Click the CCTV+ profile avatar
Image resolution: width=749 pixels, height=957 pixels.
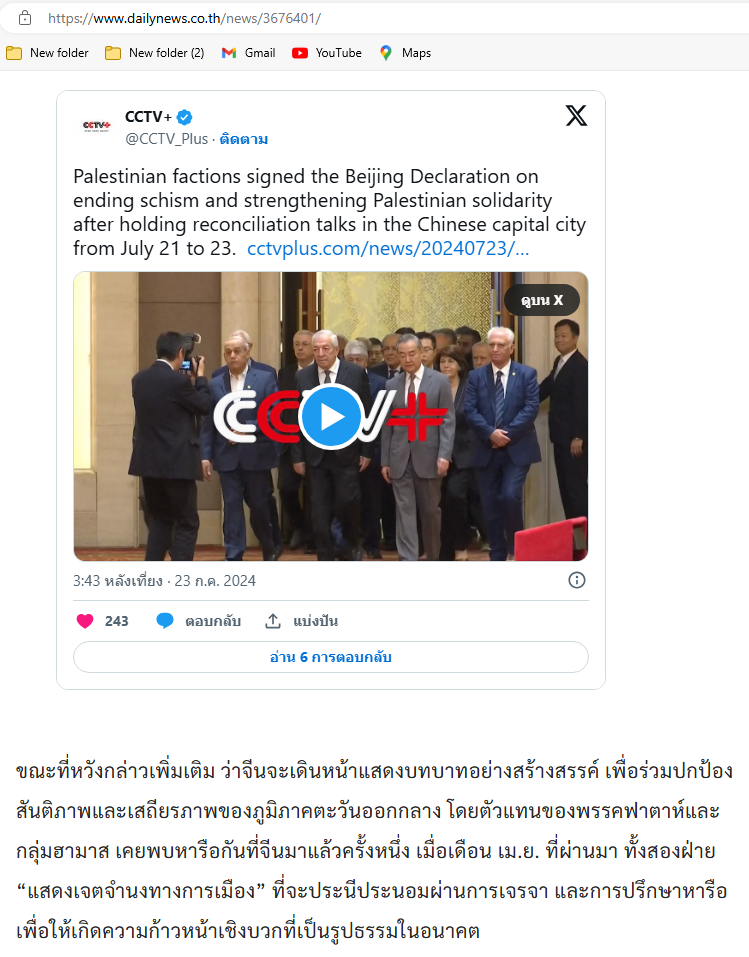click(96, 126)
